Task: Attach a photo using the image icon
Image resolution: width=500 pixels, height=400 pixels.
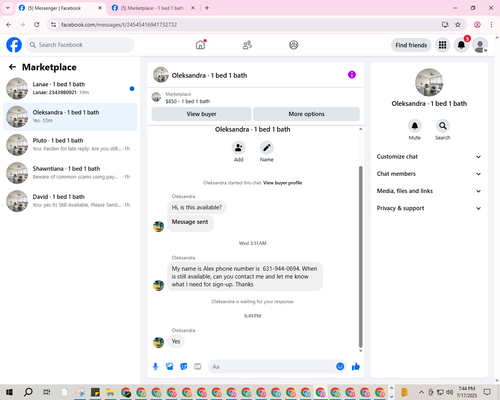Action: click(x=170, y=367)
